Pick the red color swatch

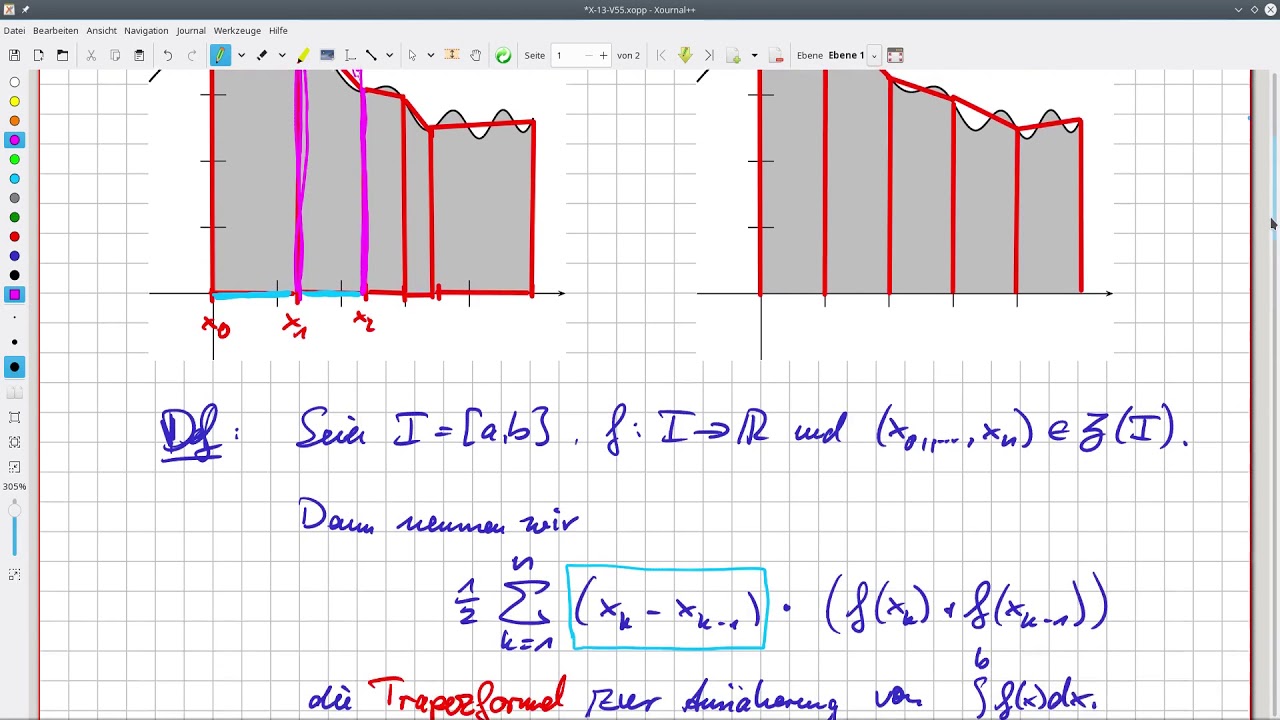pos(15,237)
